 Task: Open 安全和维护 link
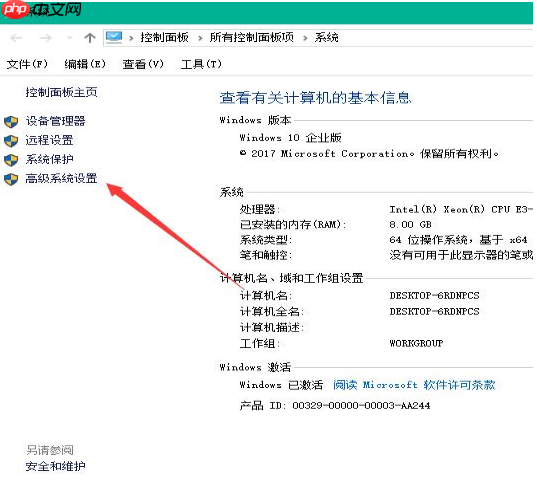(x=55, y=466)
